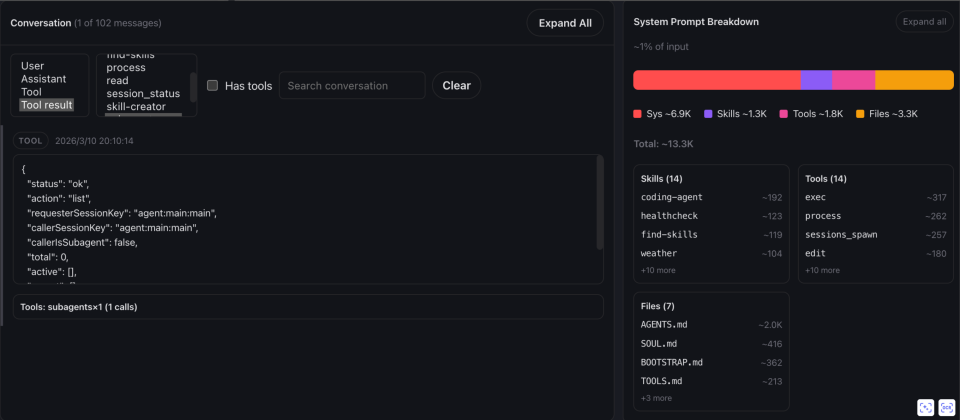Click the "callerSessionKey" JSON line
The image size is (960, 420).
[113, 228]
